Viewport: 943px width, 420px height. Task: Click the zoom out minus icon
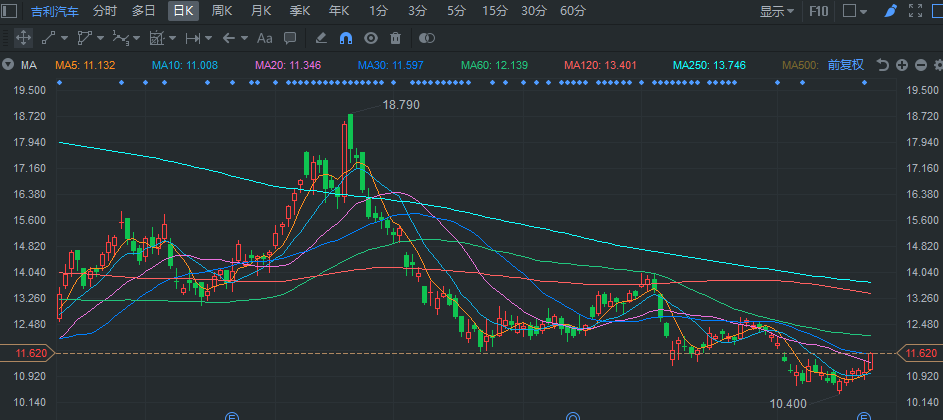pyautogui.click(x=919, y=65)
